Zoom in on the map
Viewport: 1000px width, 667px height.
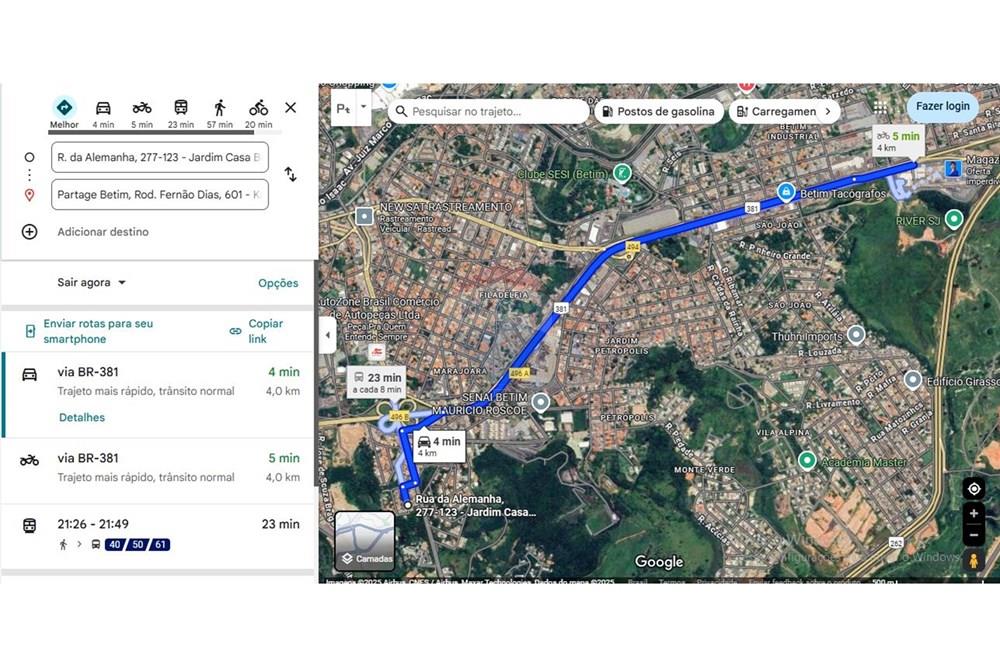[974, 513]
